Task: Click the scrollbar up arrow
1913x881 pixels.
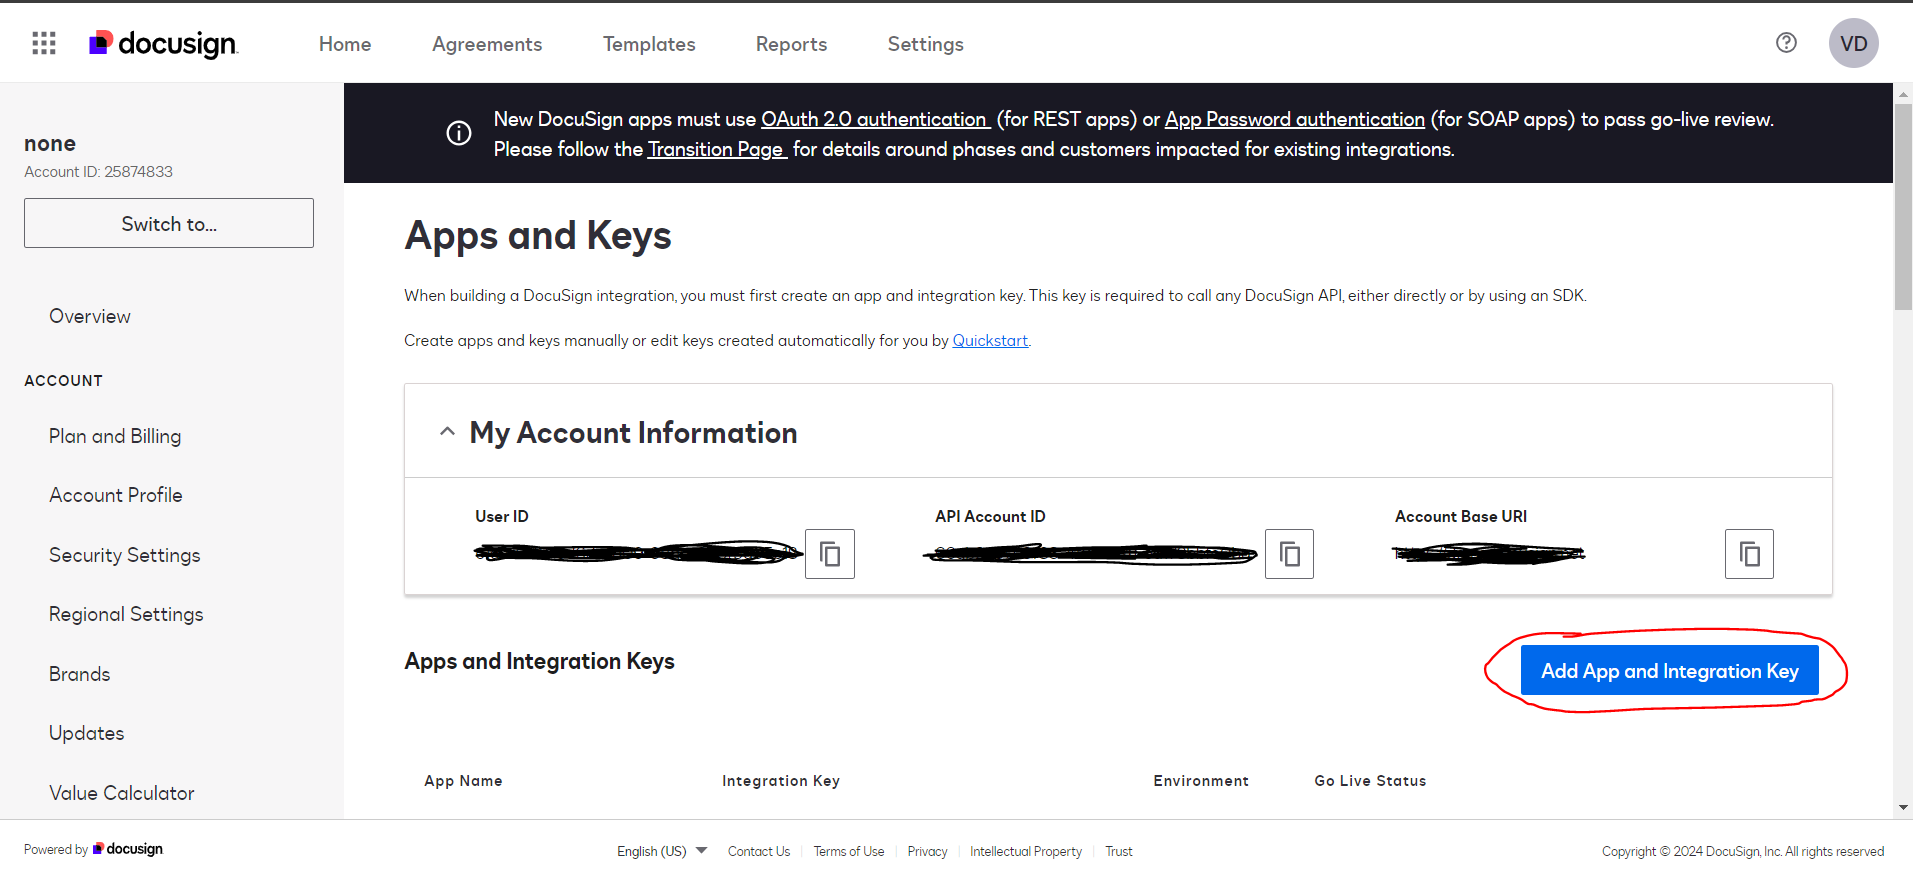Action: point(1903,93)
